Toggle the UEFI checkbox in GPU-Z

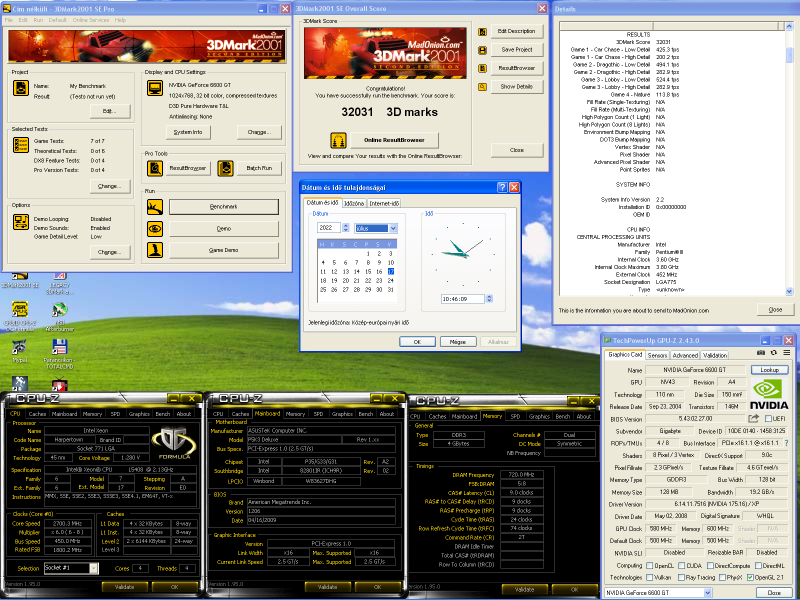click(768, 418)
